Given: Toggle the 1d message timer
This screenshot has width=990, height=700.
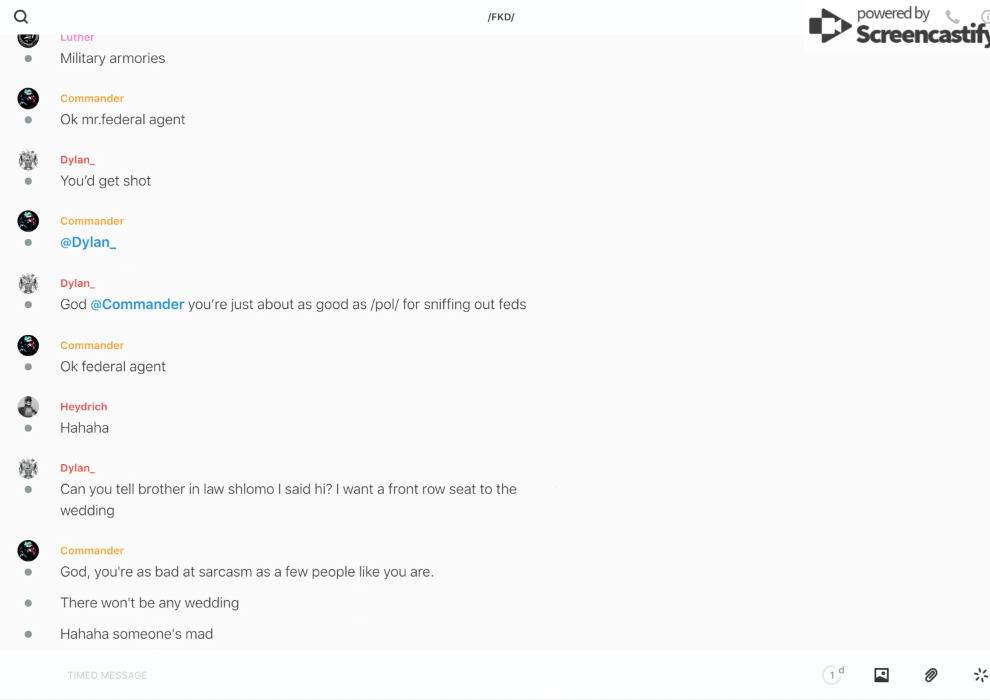Looking at the screenshot, I should [x=833, y=675].
